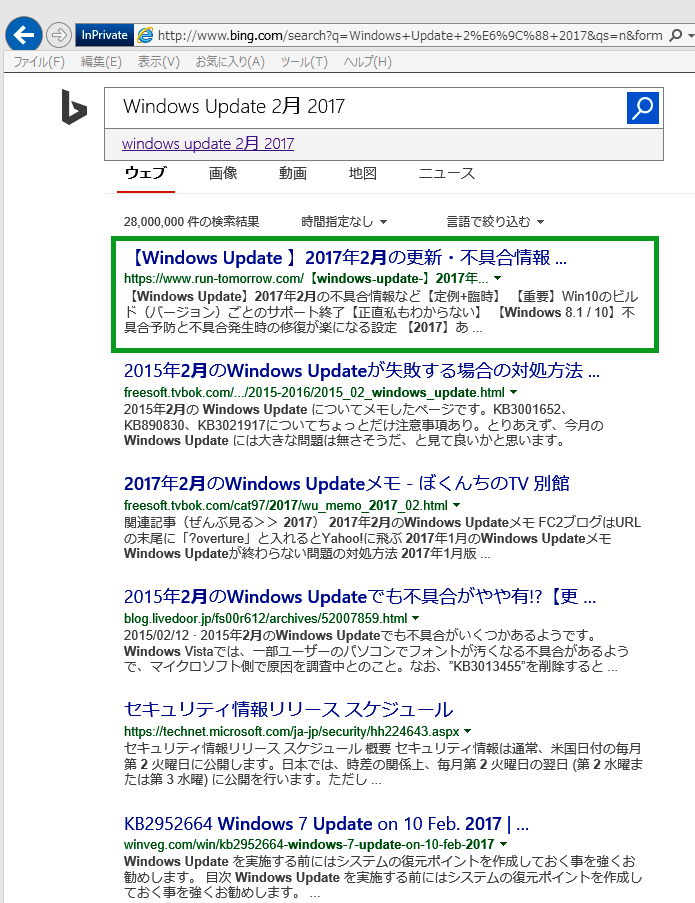Open the 編集(E) menu

point(101,62)
